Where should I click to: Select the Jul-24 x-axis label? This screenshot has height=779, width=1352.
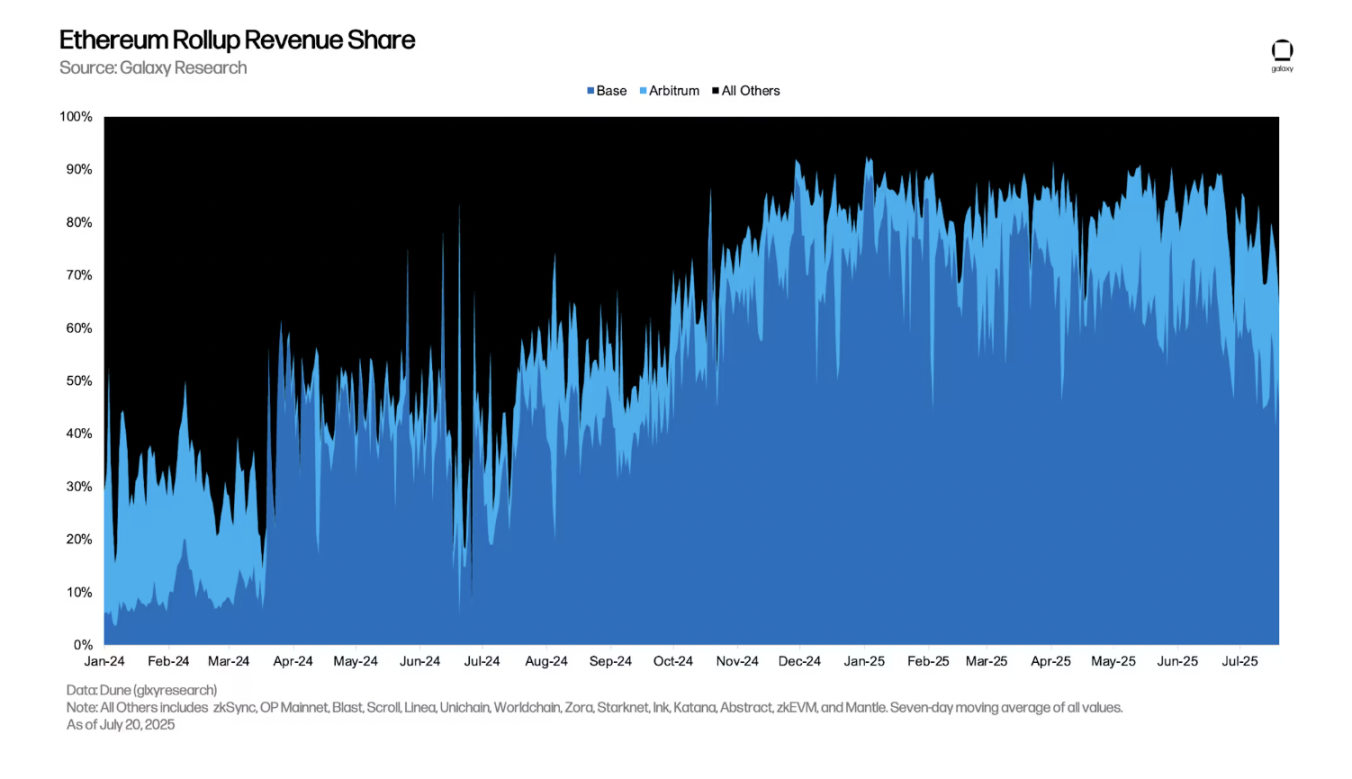tap(483, 662)
